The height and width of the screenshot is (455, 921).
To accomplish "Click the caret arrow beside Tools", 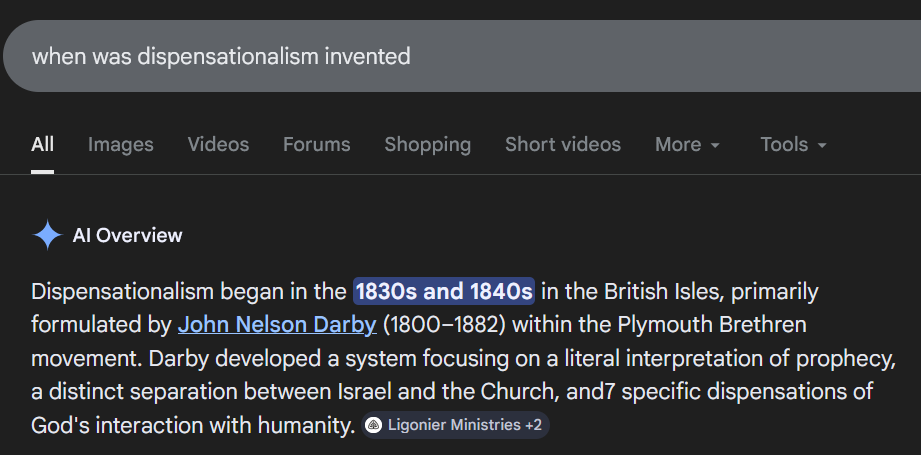I will [x=822, y=146].
